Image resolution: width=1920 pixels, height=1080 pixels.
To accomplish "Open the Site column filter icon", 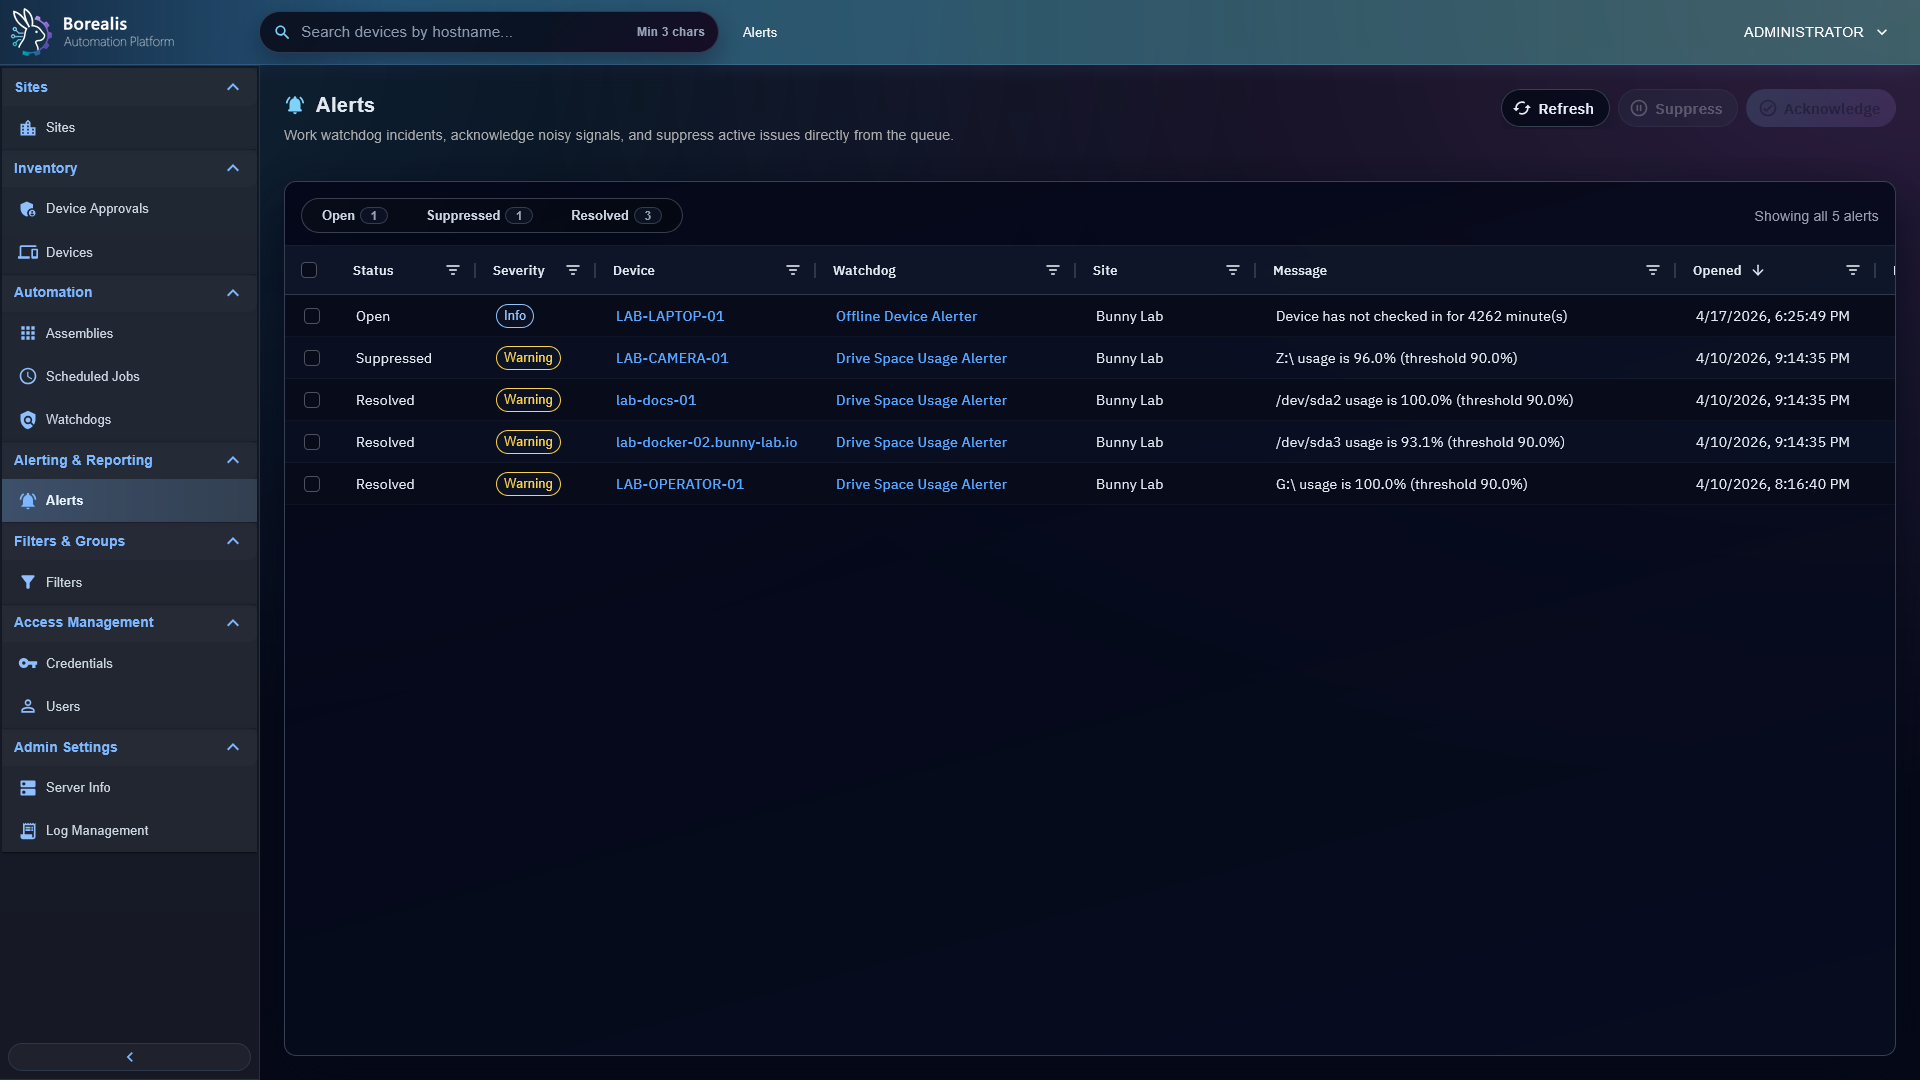I will 1233,270.
